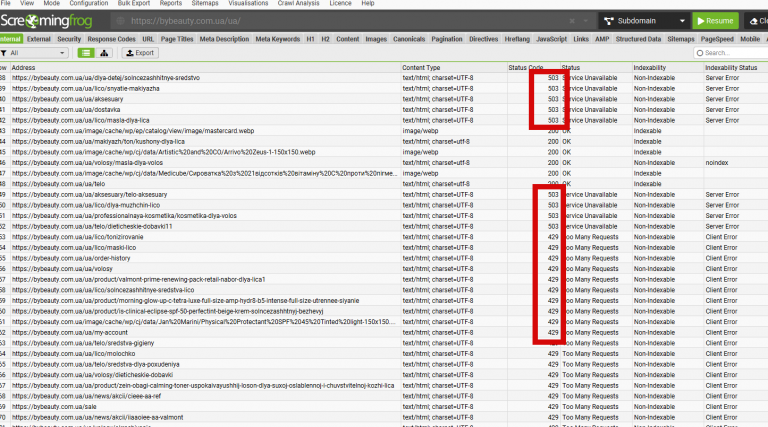
Task: Click the globe icon in URL bar
Action: click(120, 21)
